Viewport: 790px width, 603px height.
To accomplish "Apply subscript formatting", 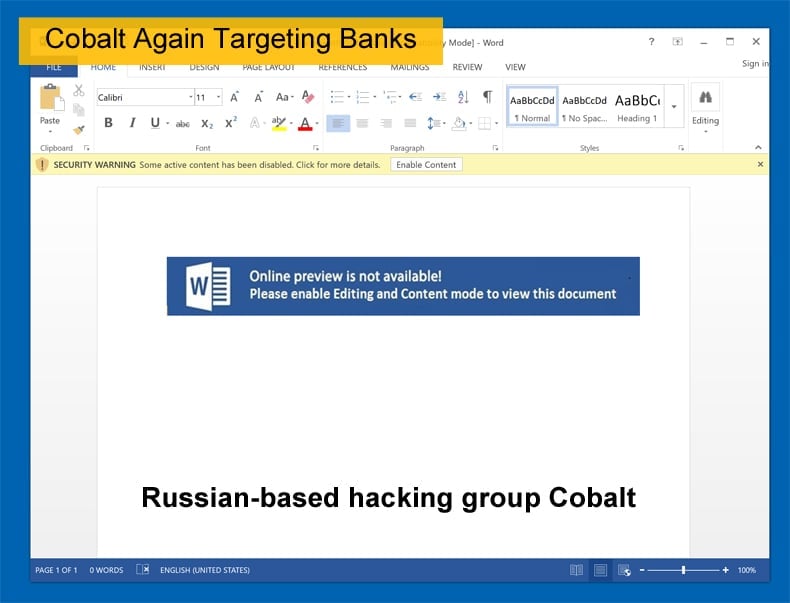I will click(207, 123).
